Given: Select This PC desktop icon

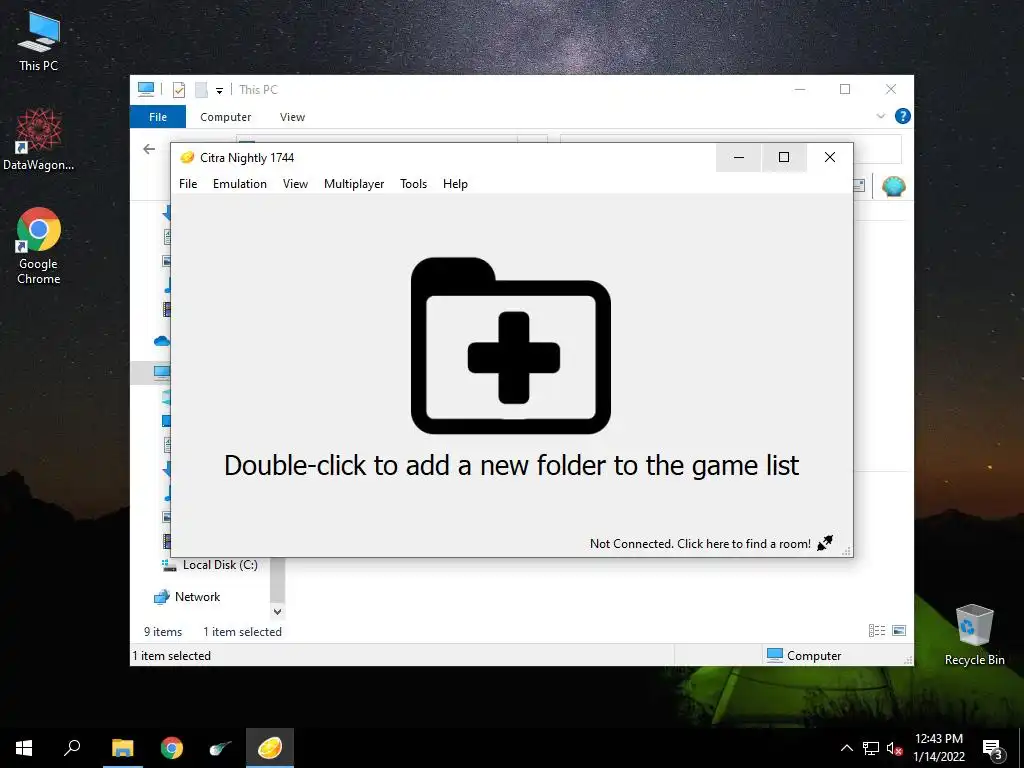Looking at the screenshot, I should tap(39, 40).
